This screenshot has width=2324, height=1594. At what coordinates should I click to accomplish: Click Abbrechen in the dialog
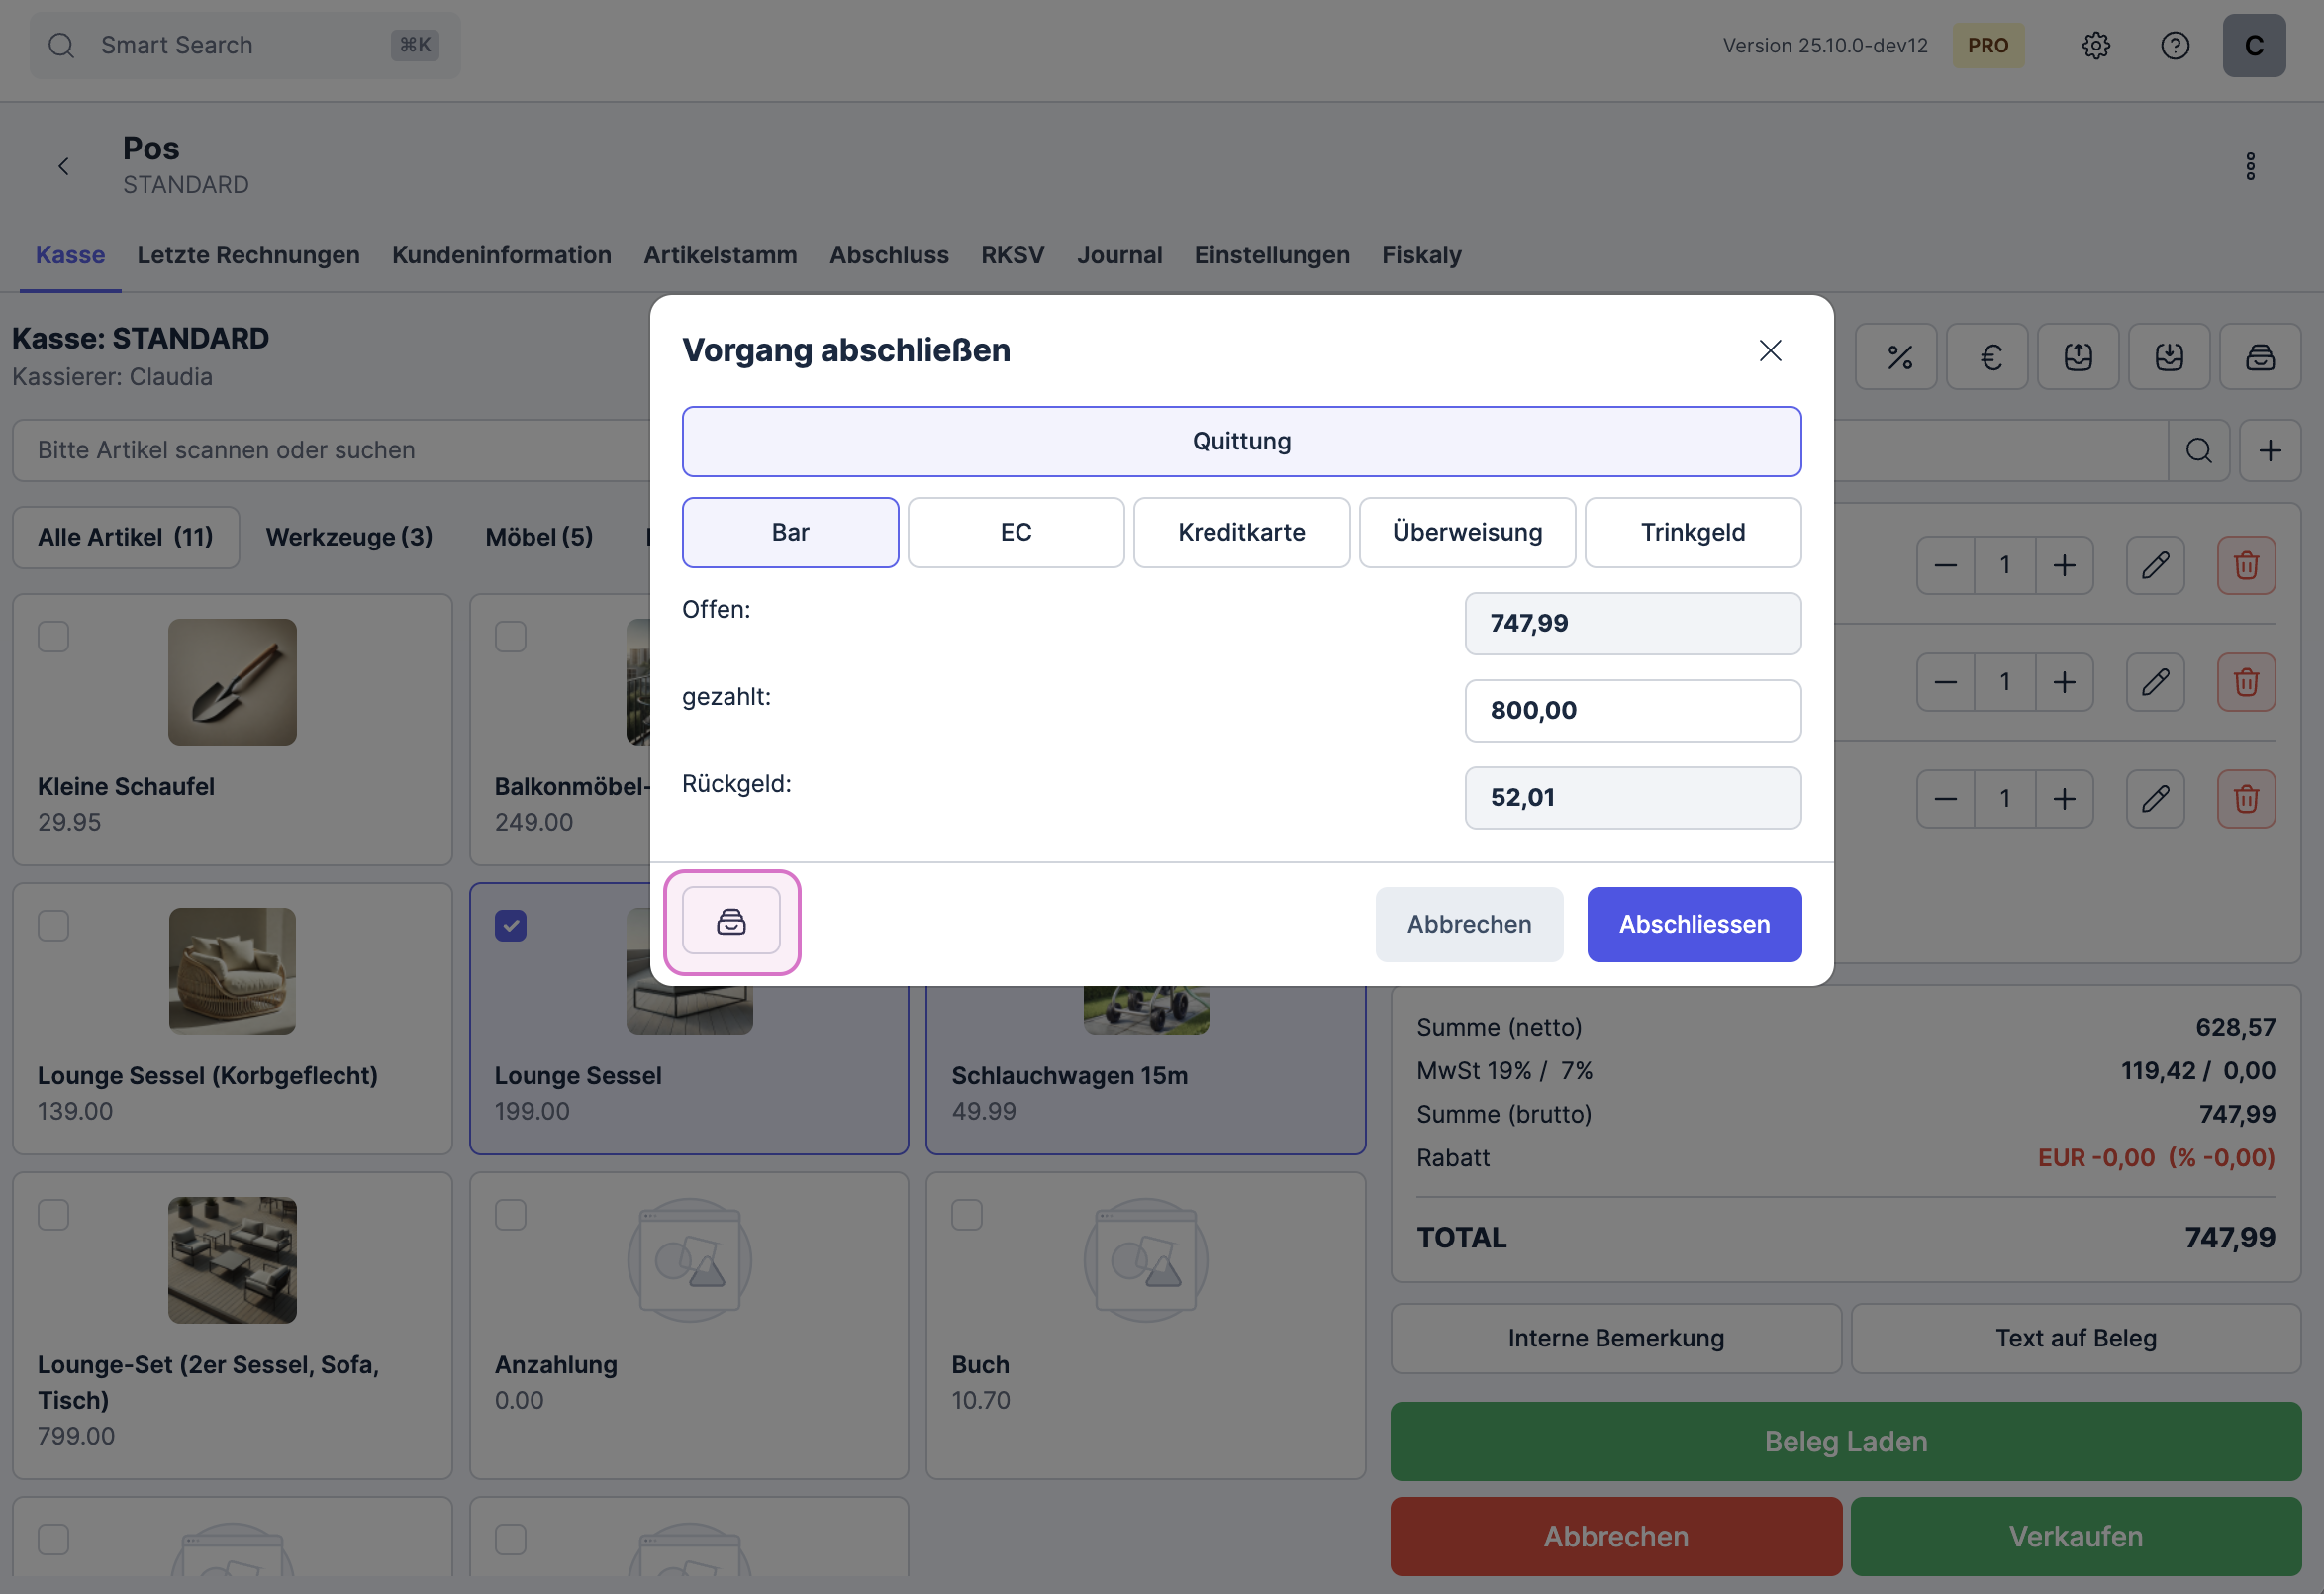pos(1468,925)
